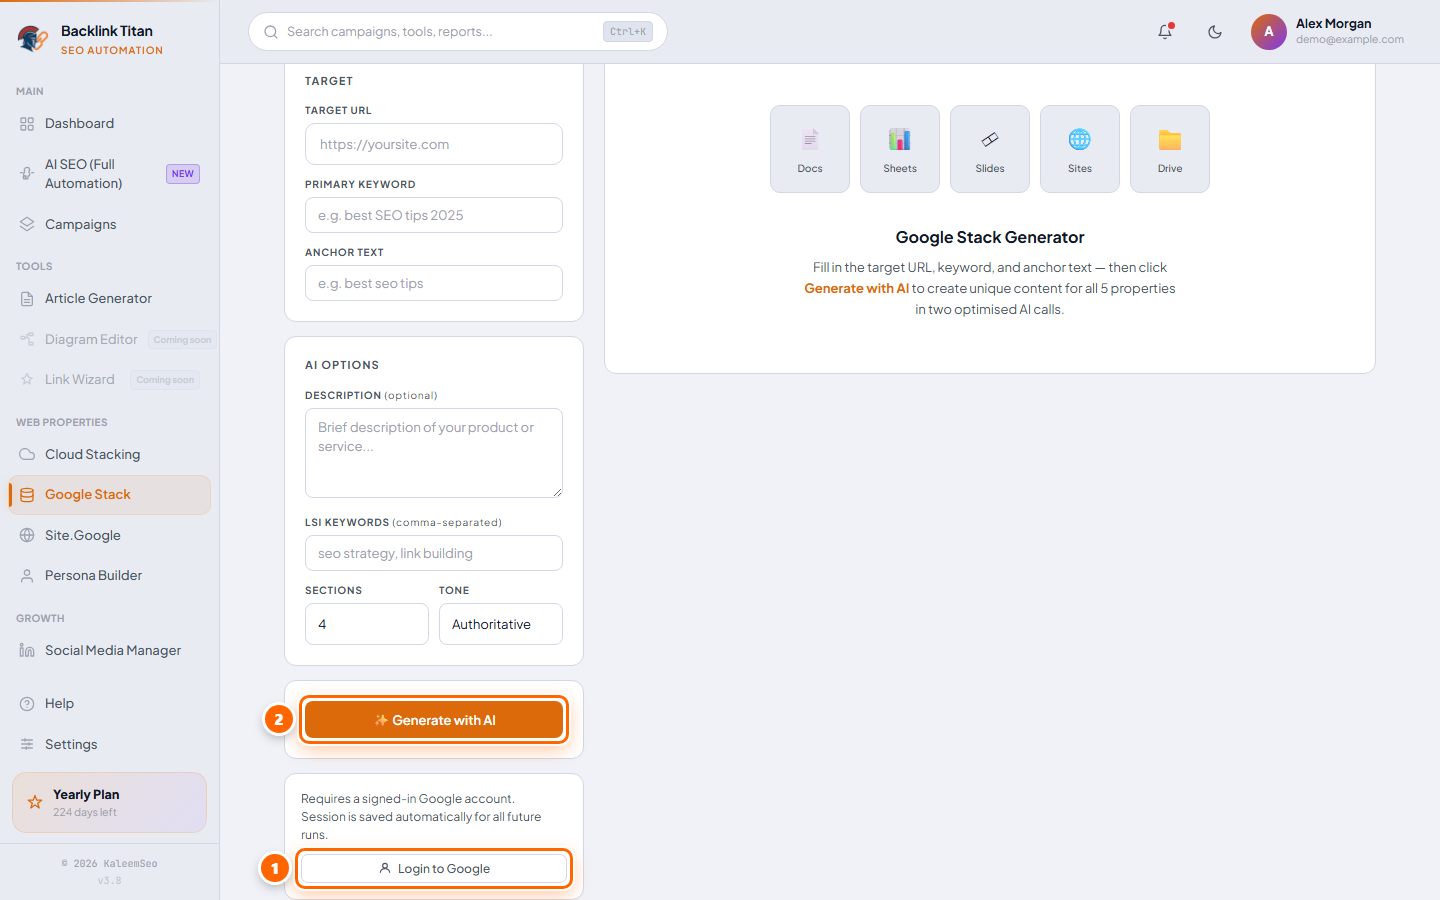Select the Docs property card

click(x=810, y=149)
